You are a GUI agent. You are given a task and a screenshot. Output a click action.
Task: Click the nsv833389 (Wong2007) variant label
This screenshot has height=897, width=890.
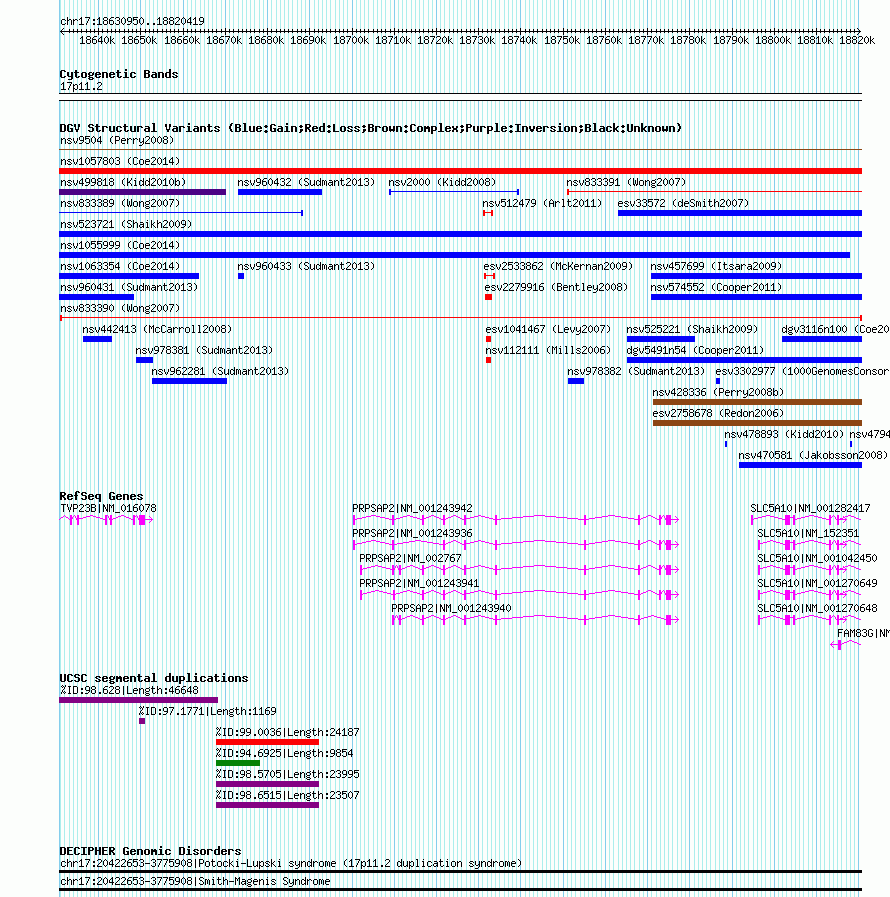[120, 203]
